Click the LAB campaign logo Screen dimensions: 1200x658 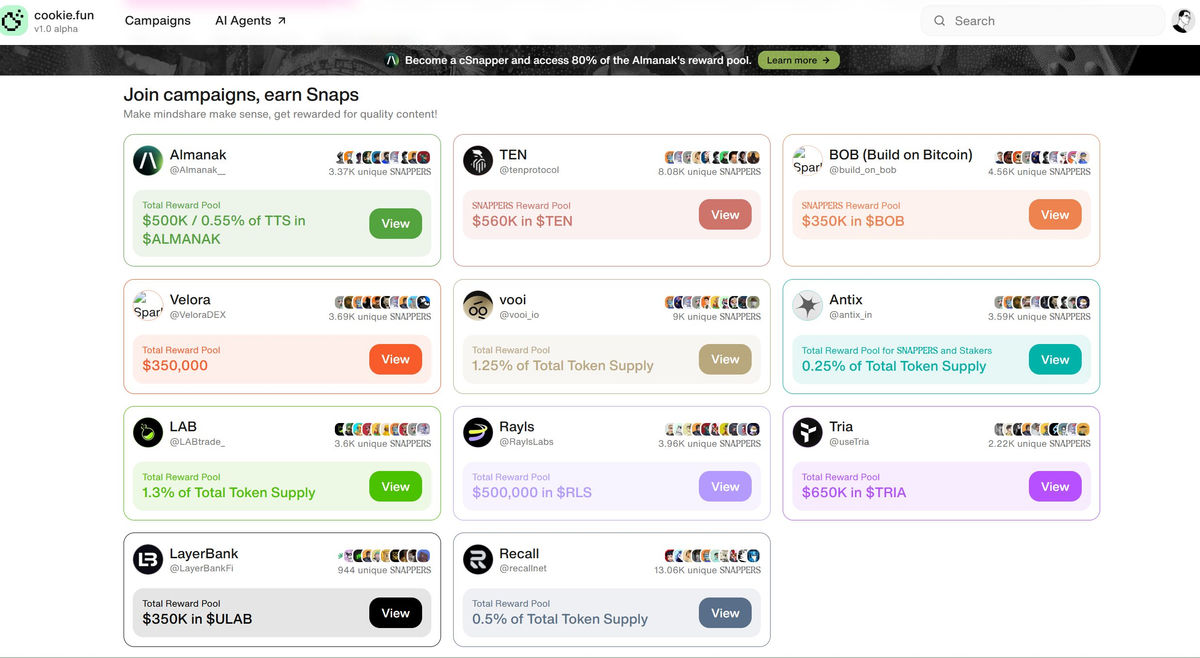tap(148, 433)
